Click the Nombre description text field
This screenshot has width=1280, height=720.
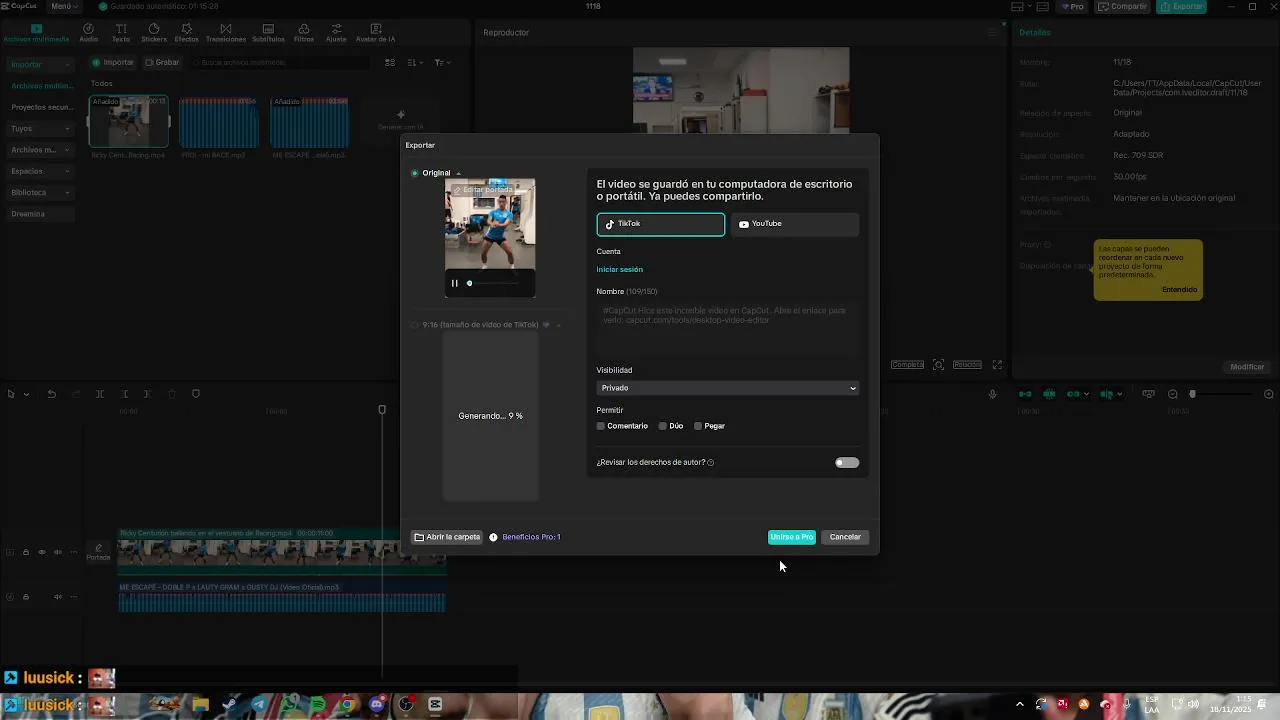tap(727, 327)
